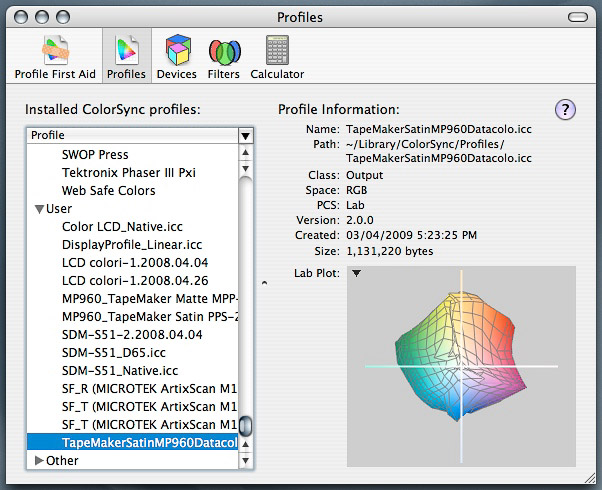Select the Profiles toolbar icon
This screenshot has height=490, width=602.
tap(127, 57)
